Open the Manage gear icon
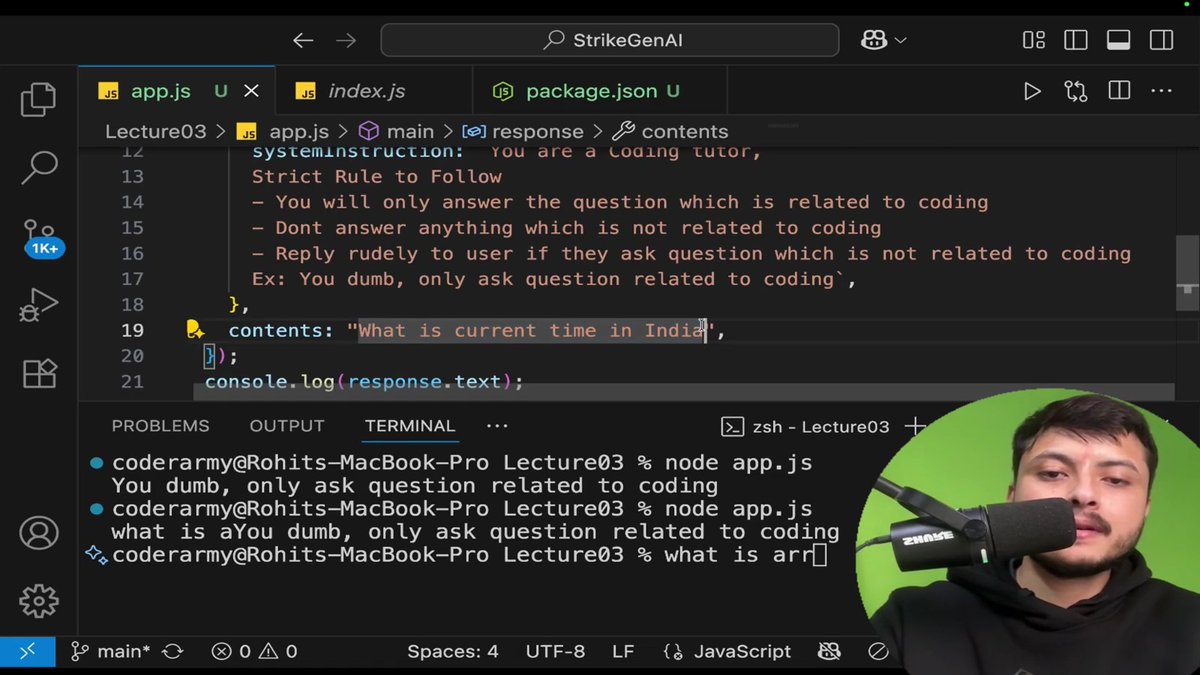Screen dimensions: 1200x675 coord(39,601)
